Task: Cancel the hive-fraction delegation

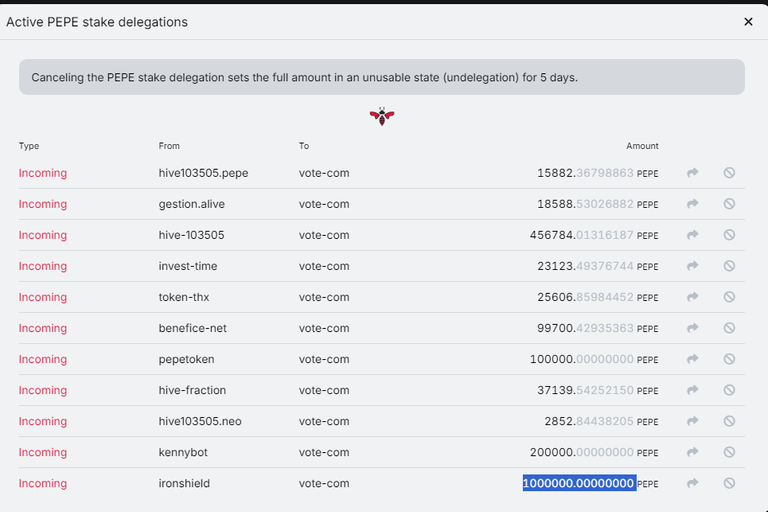Action: (729, 390)
